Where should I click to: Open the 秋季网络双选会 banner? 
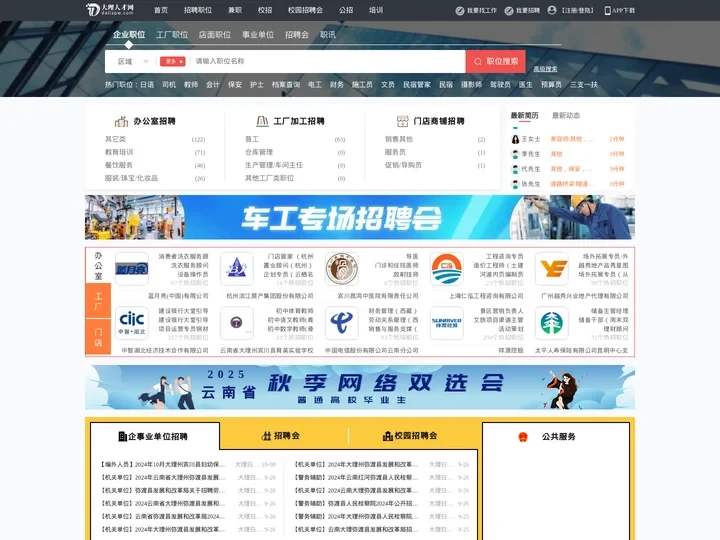point(360,387)
